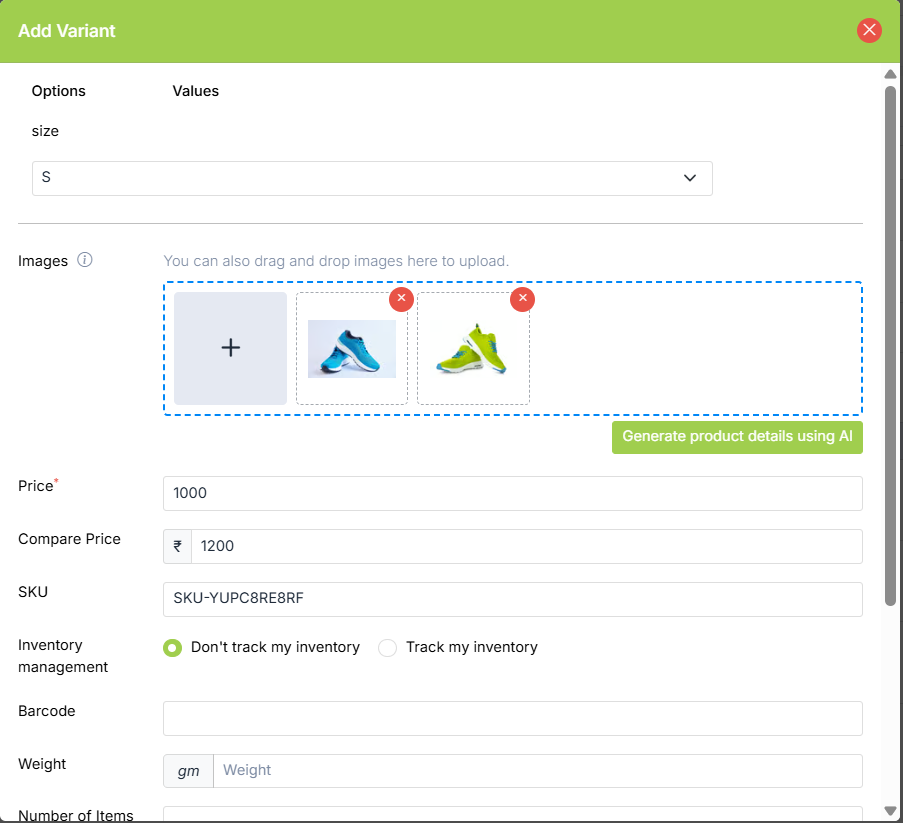Click the gm unit label for Weight

coord(188,771)
